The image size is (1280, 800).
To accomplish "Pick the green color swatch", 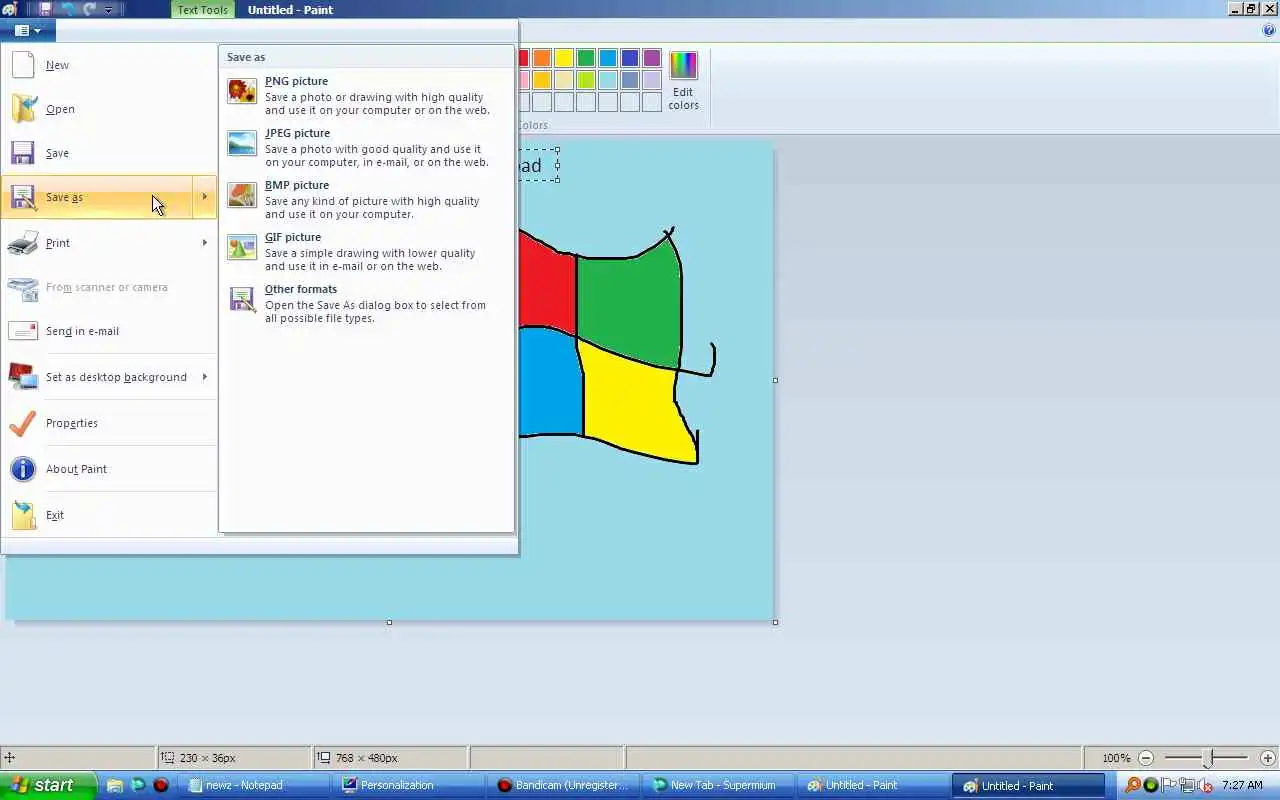I will pyautogui.click(x=586, y=58).
